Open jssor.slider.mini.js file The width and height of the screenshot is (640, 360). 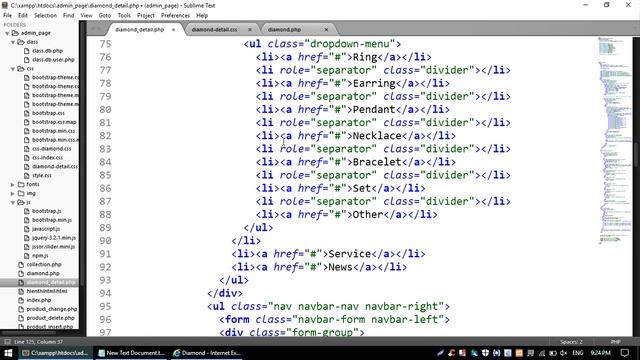(53, 247)
